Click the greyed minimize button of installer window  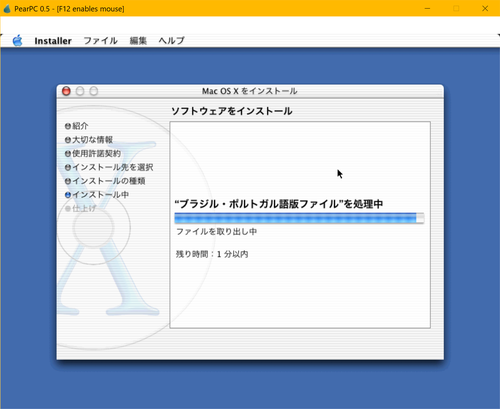click(x=80, y=91)
